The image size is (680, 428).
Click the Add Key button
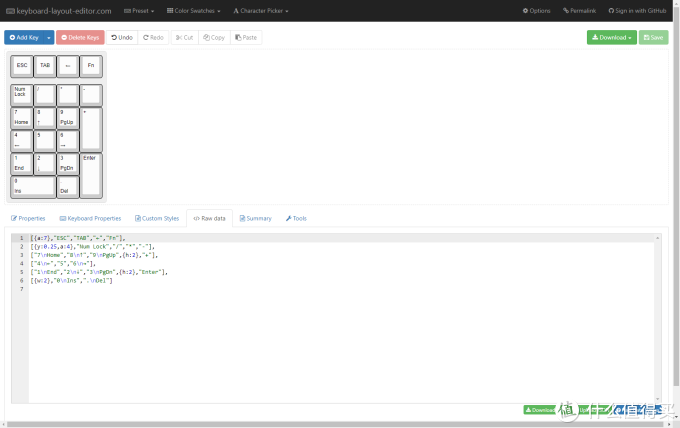pyautogui.click(x=23, y=37)
